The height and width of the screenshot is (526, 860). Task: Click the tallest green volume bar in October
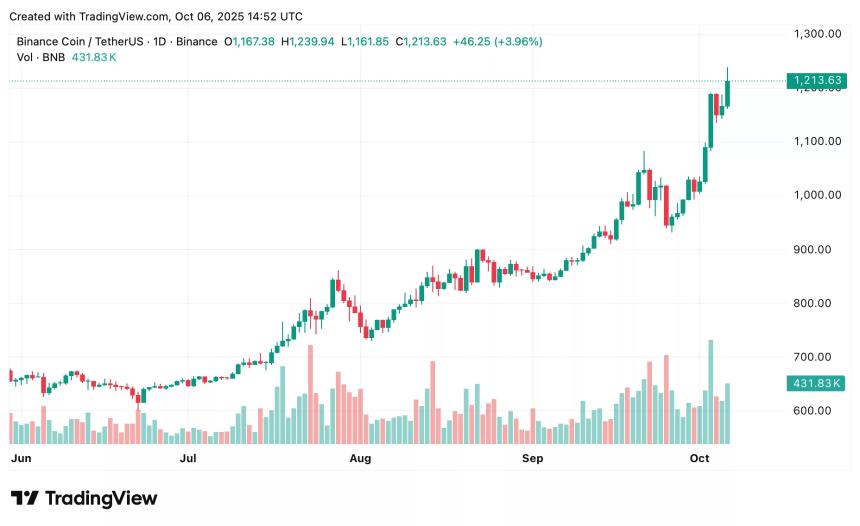tap(711, 391)
